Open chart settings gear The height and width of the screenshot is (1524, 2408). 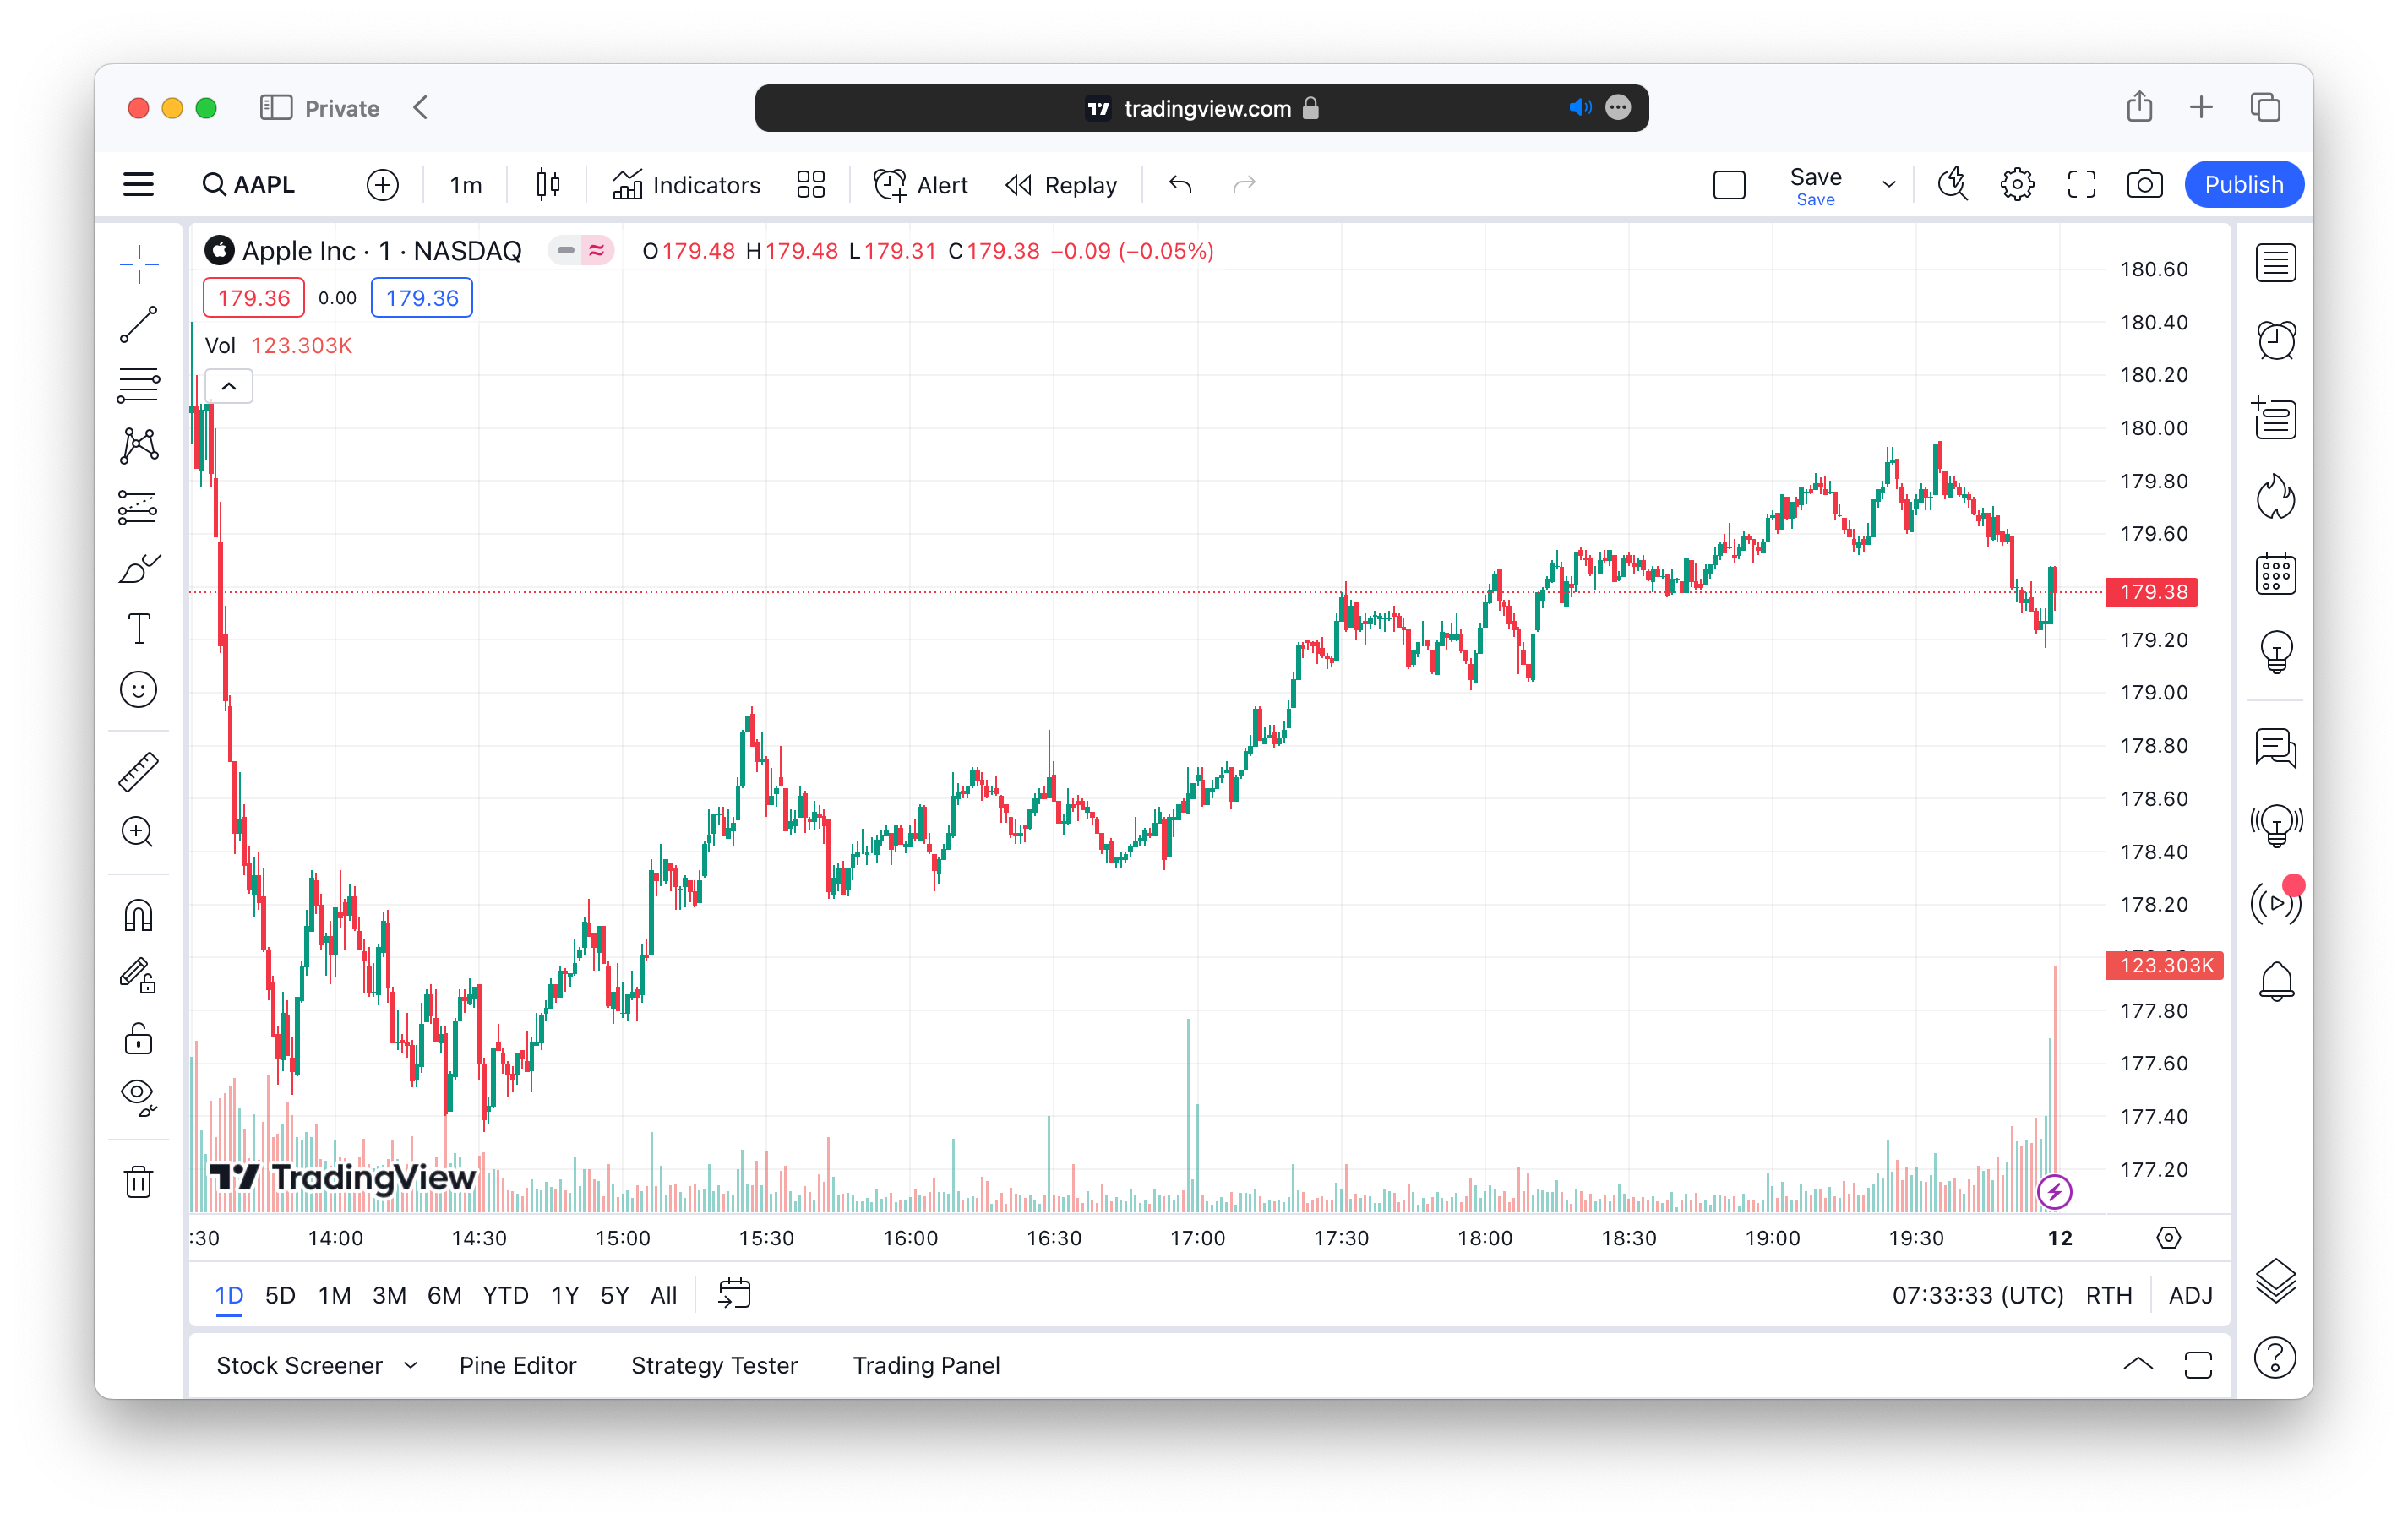pos(2017,185)
